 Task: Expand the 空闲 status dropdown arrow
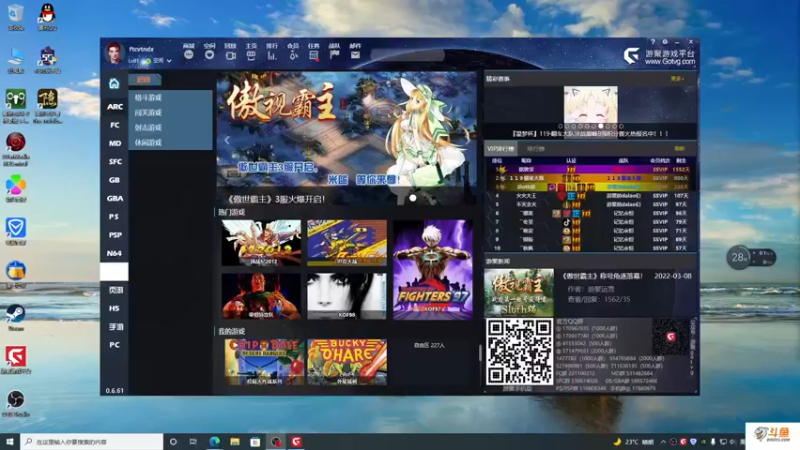tap(169, 61)
